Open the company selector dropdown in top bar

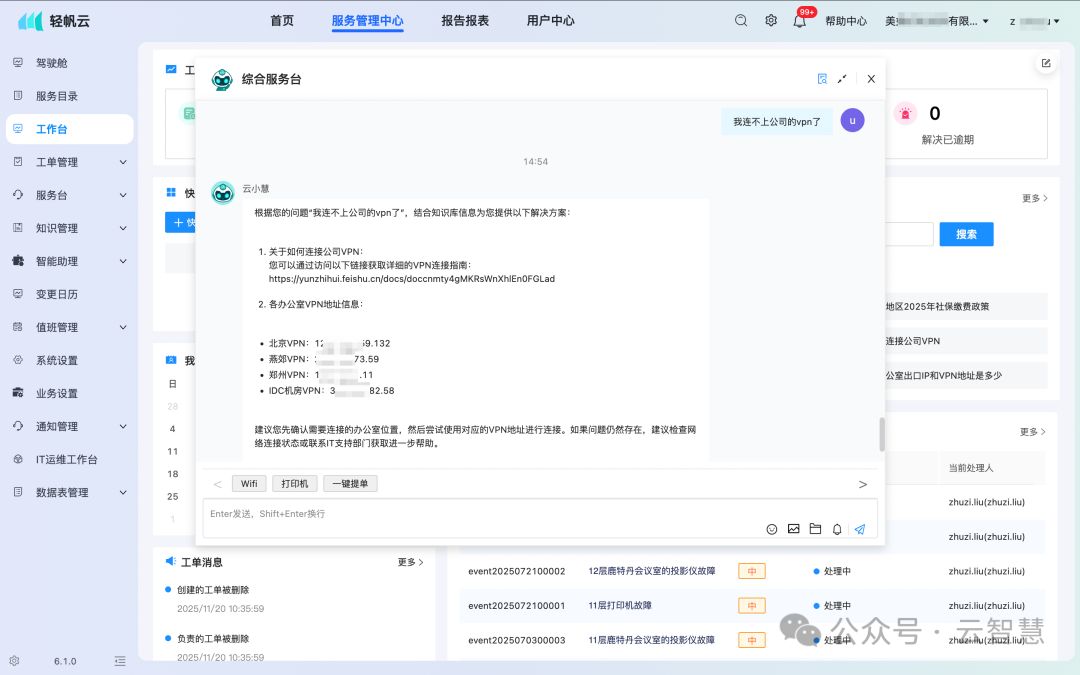click(x=938, y=19)
